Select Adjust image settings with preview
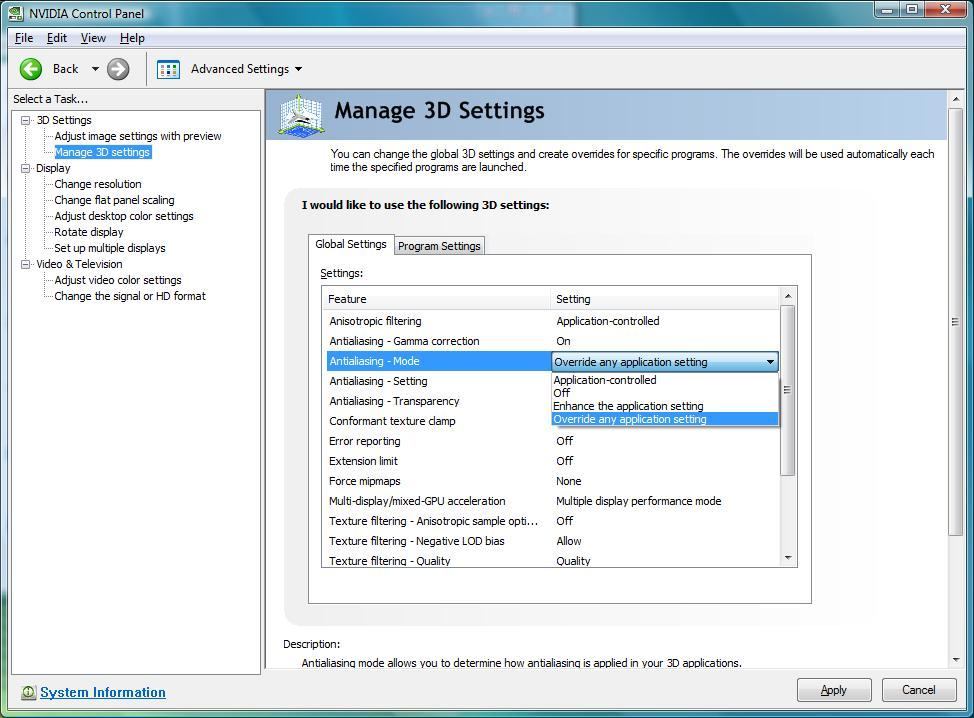The height and width of the screenshot is (718, 974). (x=138, y=136)
